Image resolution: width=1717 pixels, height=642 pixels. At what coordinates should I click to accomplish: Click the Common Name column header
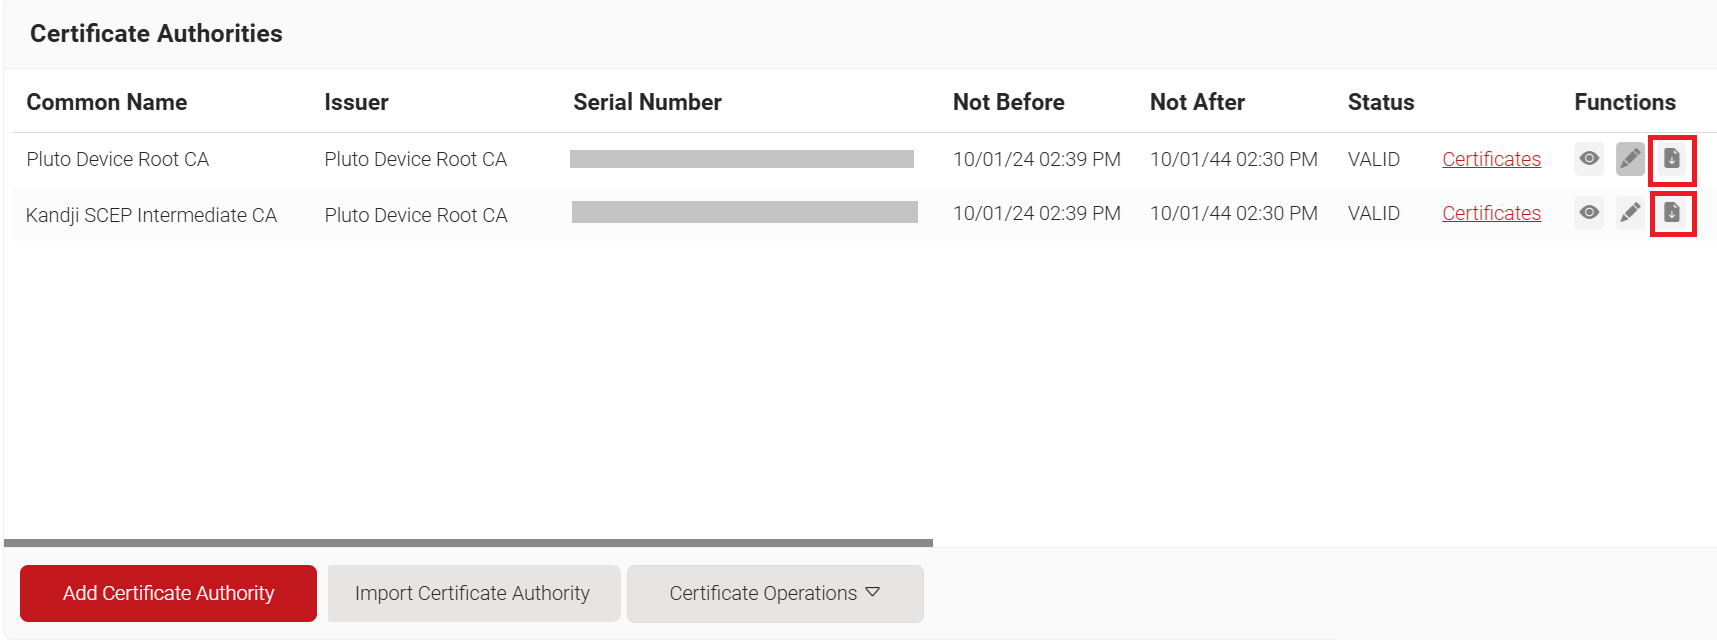click(x=107, y=102)
